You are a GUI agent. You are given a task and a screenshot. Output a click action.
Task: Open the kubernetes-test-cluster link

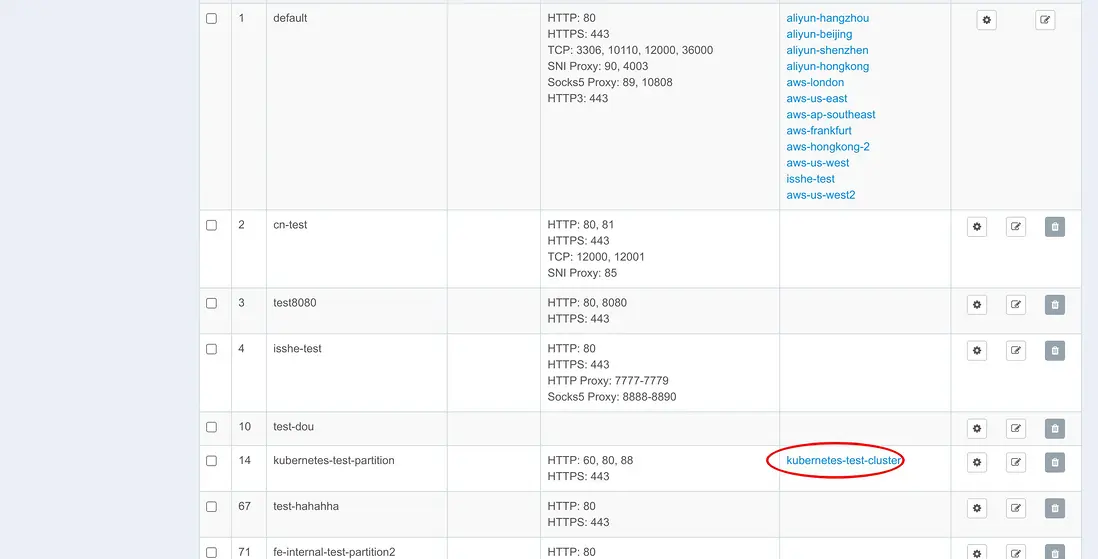coord(843,461)
